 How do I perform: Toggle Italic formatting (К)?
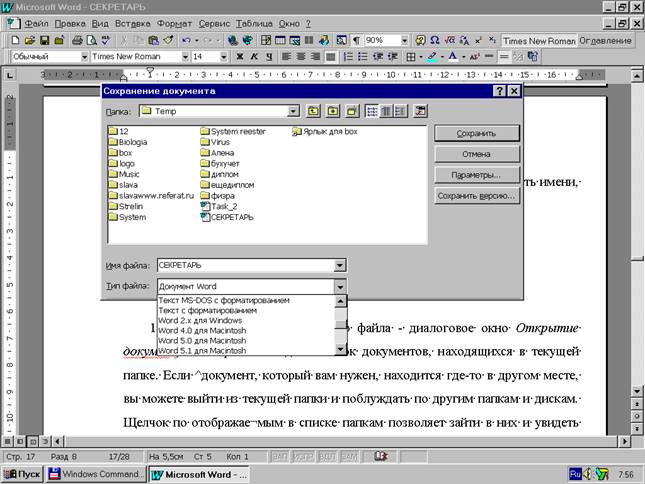254,57
